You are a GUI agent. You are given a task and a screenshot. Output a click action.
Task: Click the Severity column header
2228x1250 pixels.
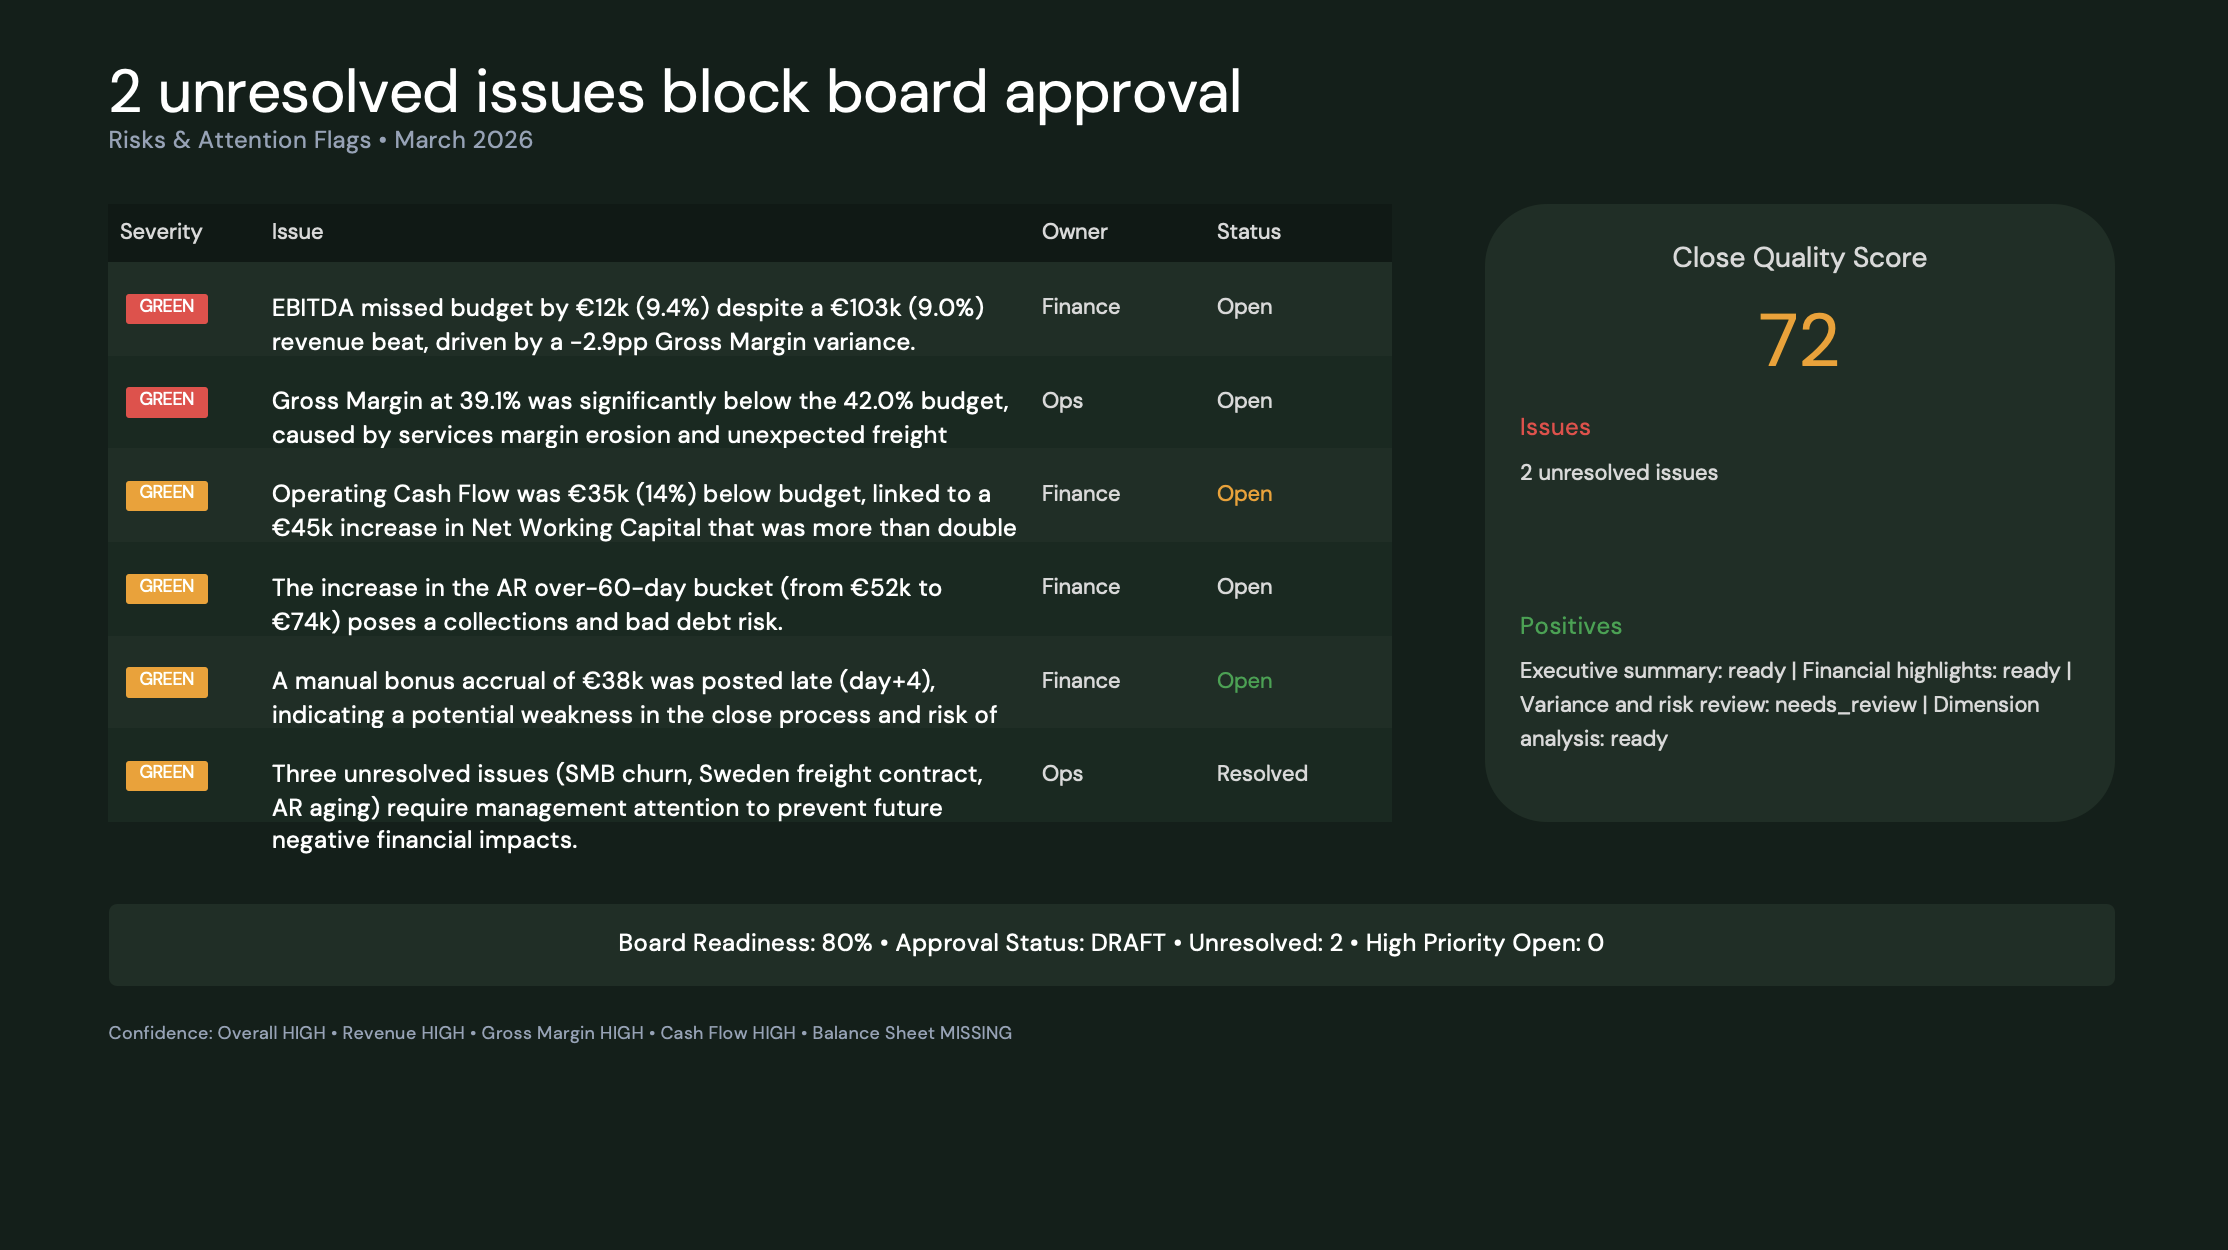coord(161,232)
